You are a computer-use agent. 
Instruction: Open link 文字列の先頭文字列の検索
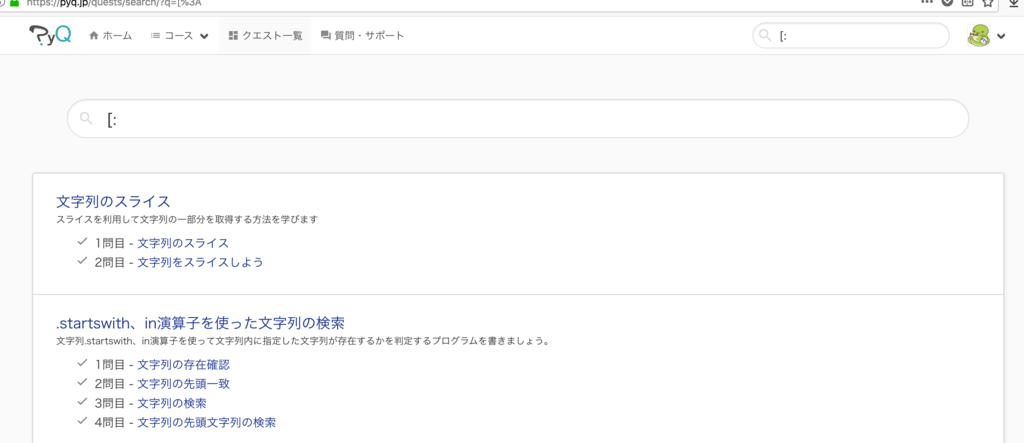coord(206,423)
